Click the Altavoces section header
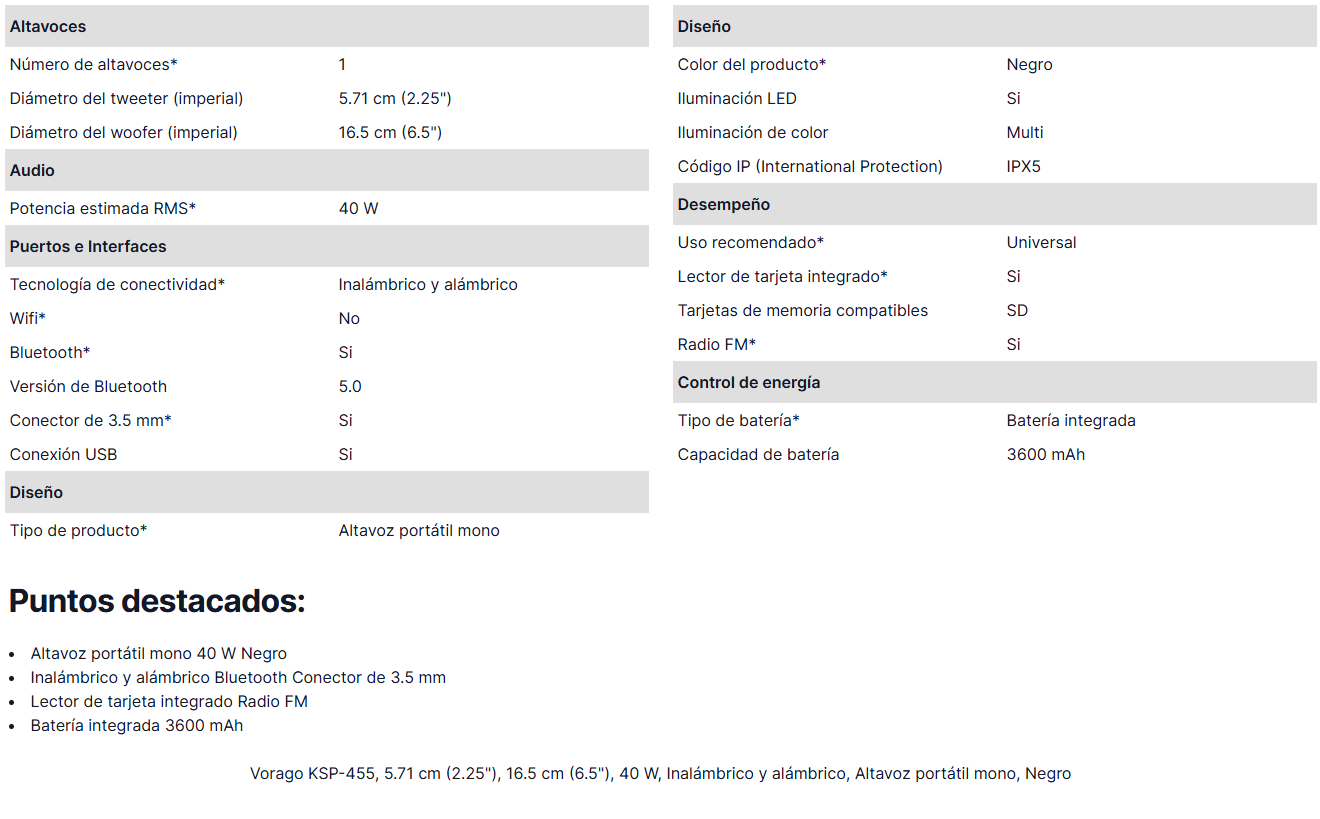The height and width of the screenshot is (819, 1320). click(48, 27)
